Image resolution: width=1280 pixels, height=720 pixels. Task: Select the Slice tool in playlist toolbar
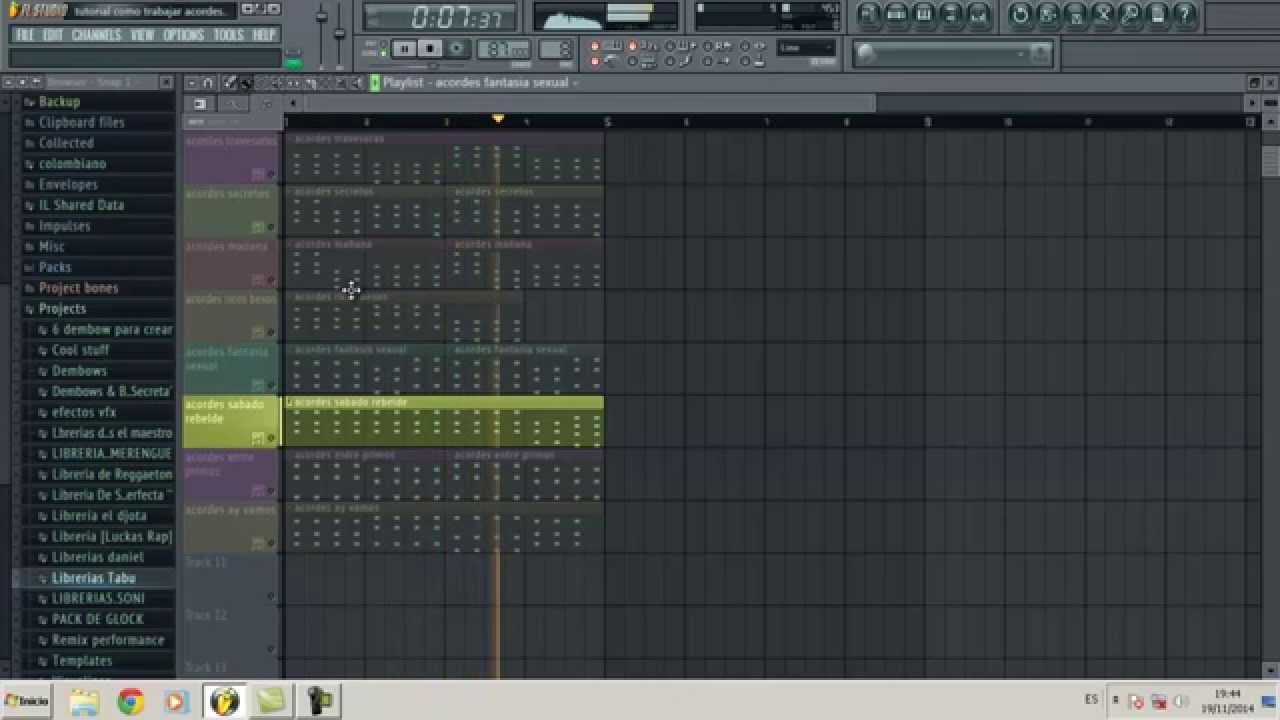point(310,83)
